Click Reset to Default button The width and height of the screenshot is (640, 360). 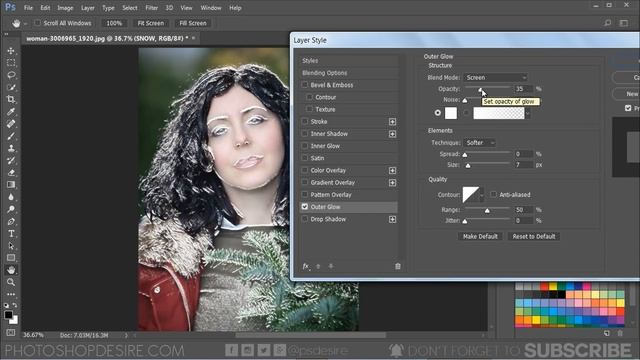coord(533,236)
